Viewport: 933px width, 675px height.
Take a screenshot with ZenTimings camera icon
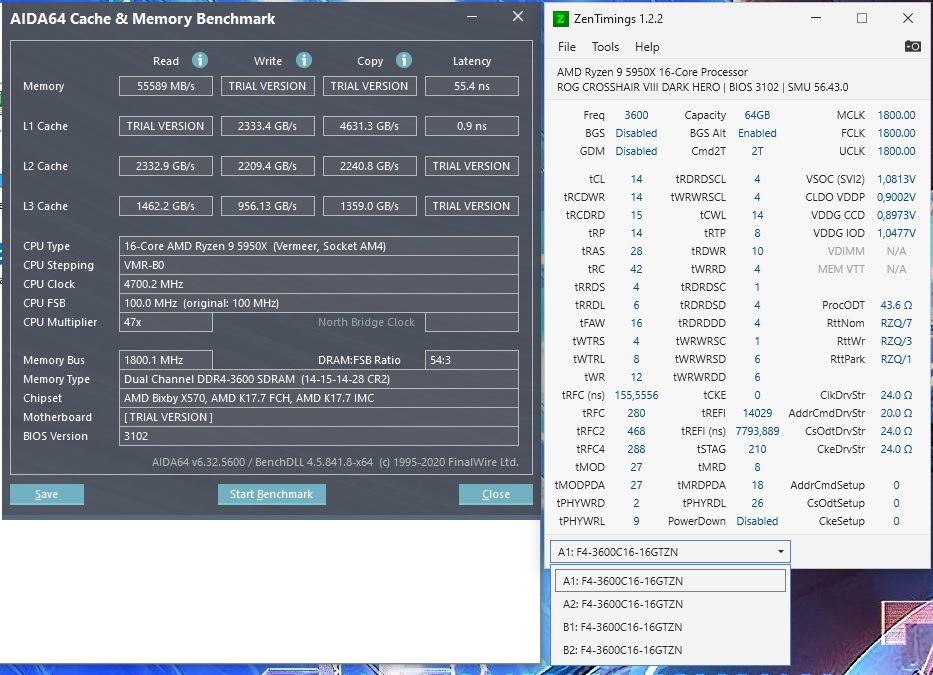(x=912, y=46)
